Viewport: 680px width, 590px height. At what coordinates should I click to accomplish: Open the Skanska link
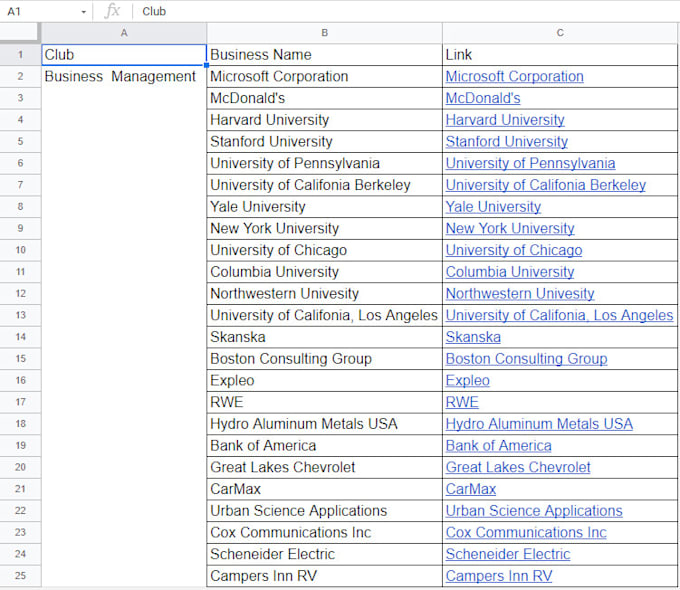click(x=473, y=337)
